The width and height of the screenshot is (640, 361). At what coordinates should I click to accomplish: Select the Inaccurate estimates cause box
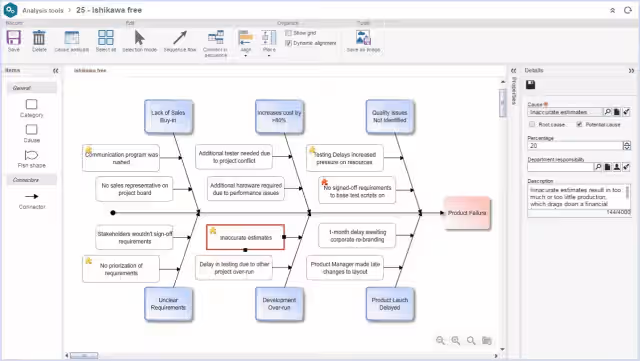point(245,237)
